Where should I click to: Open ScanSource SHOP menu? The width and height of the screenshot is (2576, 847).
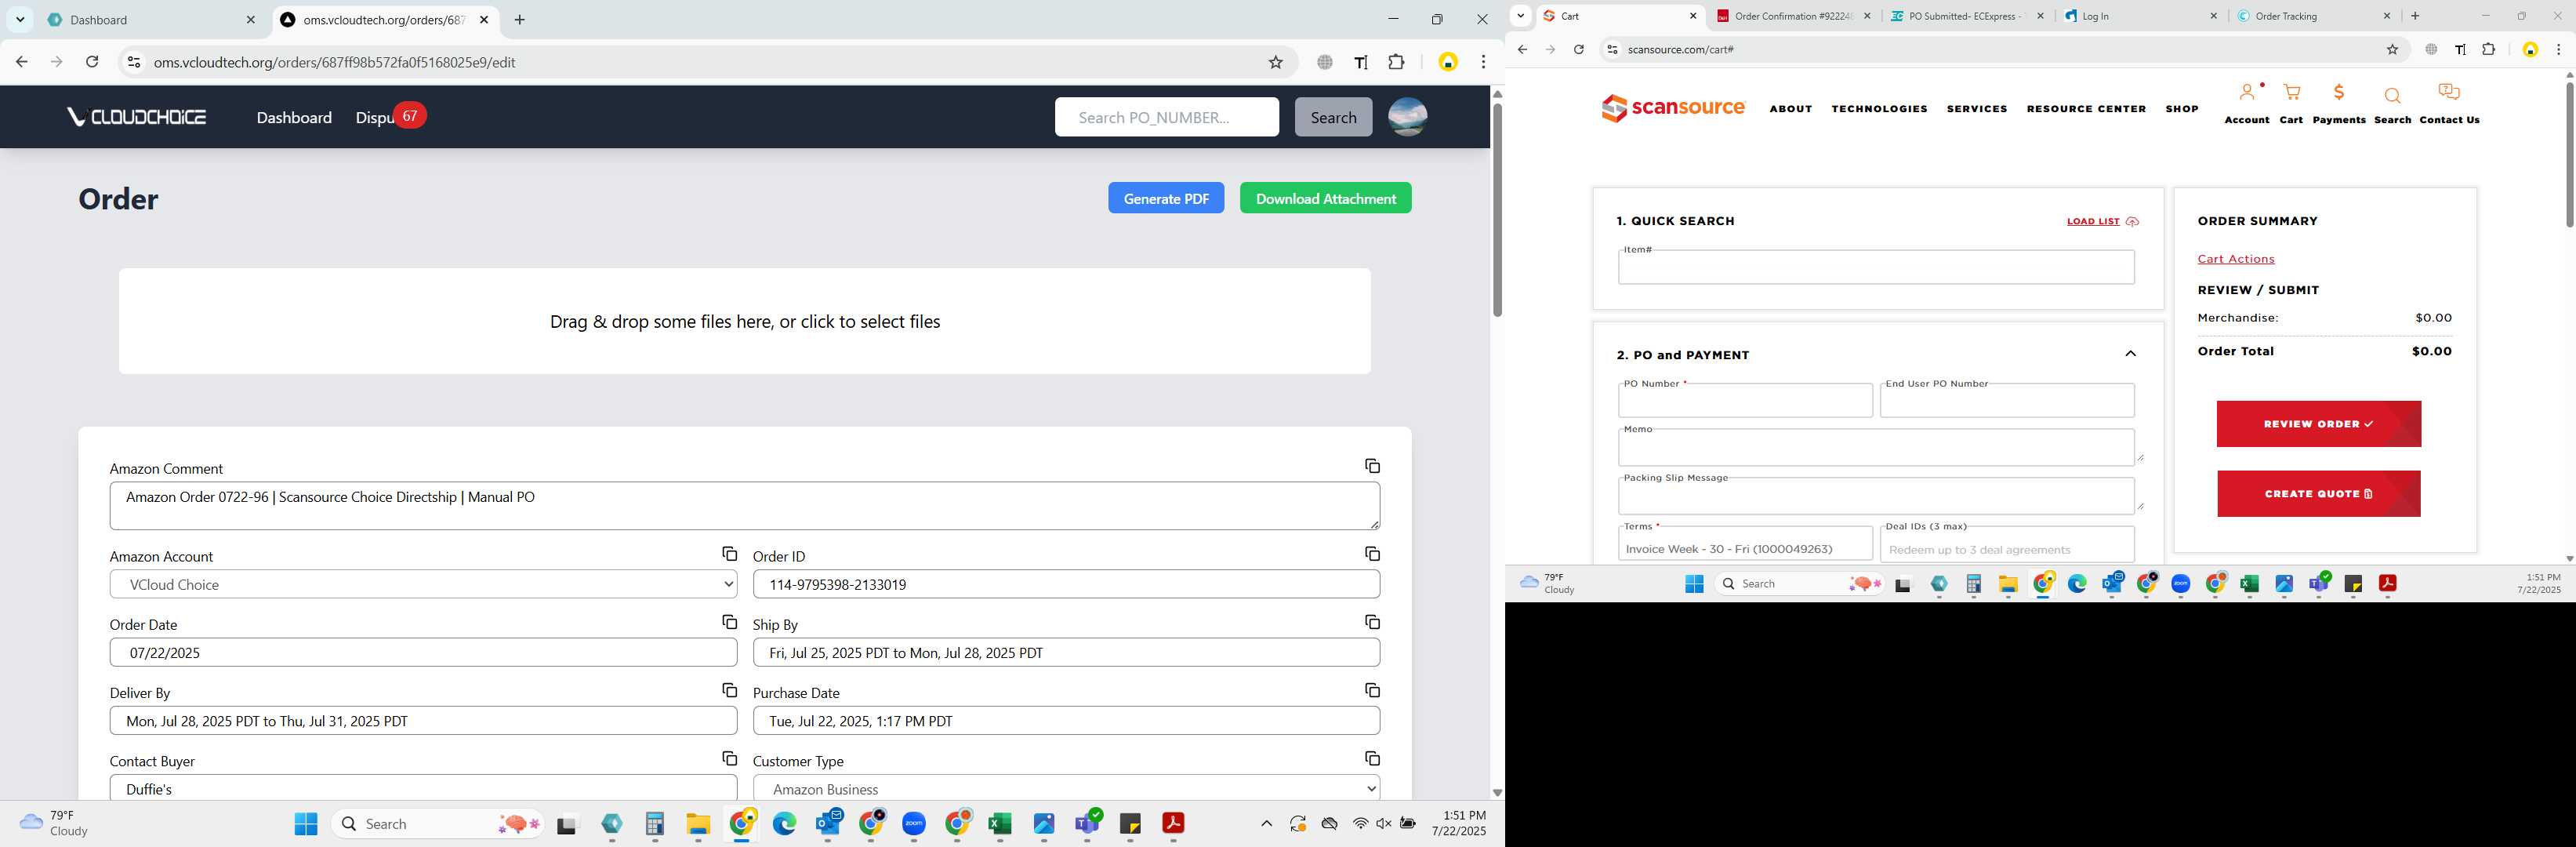2182,108
